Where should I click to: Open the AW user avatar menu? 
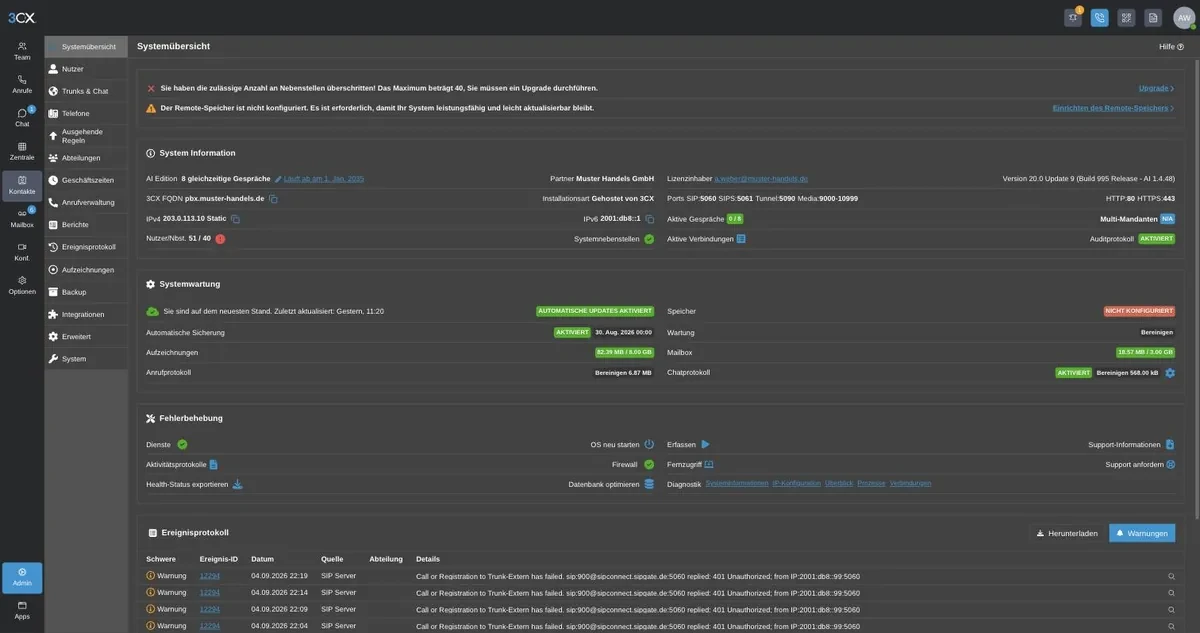click(x=1184, y=17)
